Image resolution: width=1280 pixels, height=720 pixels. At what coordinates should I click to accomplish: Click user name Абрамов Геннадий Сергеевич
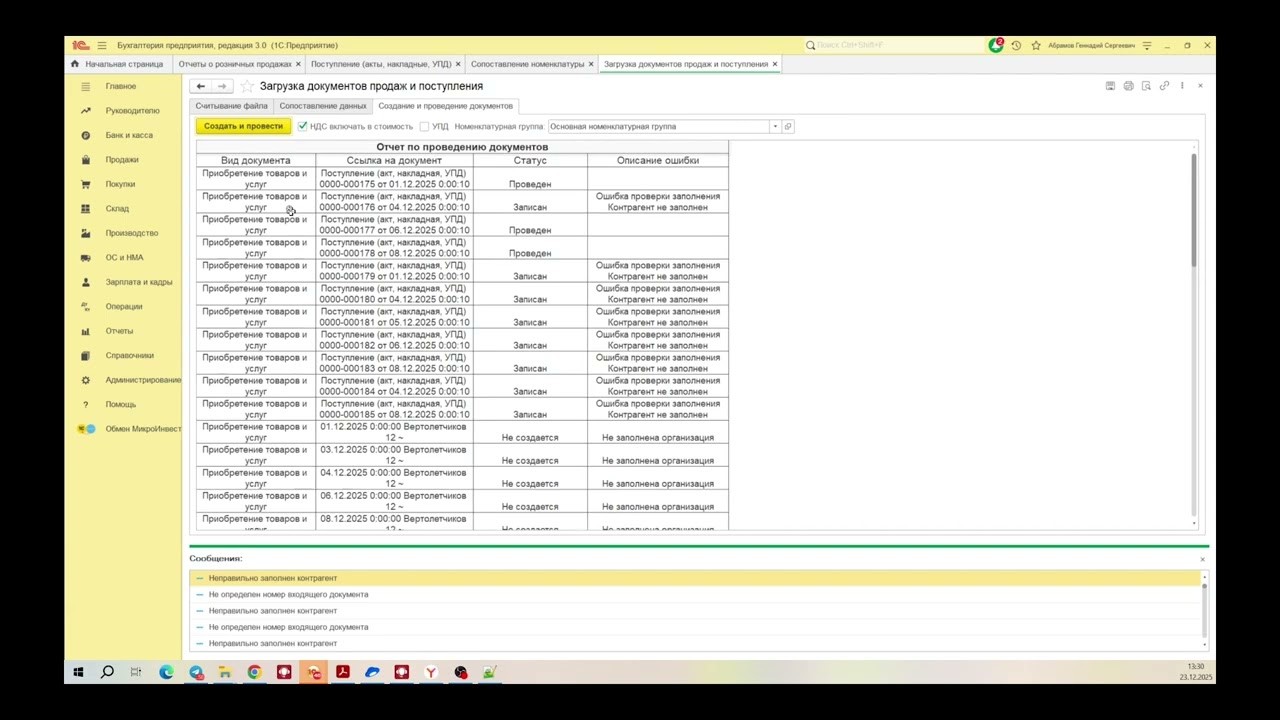tap(1092, 45)
